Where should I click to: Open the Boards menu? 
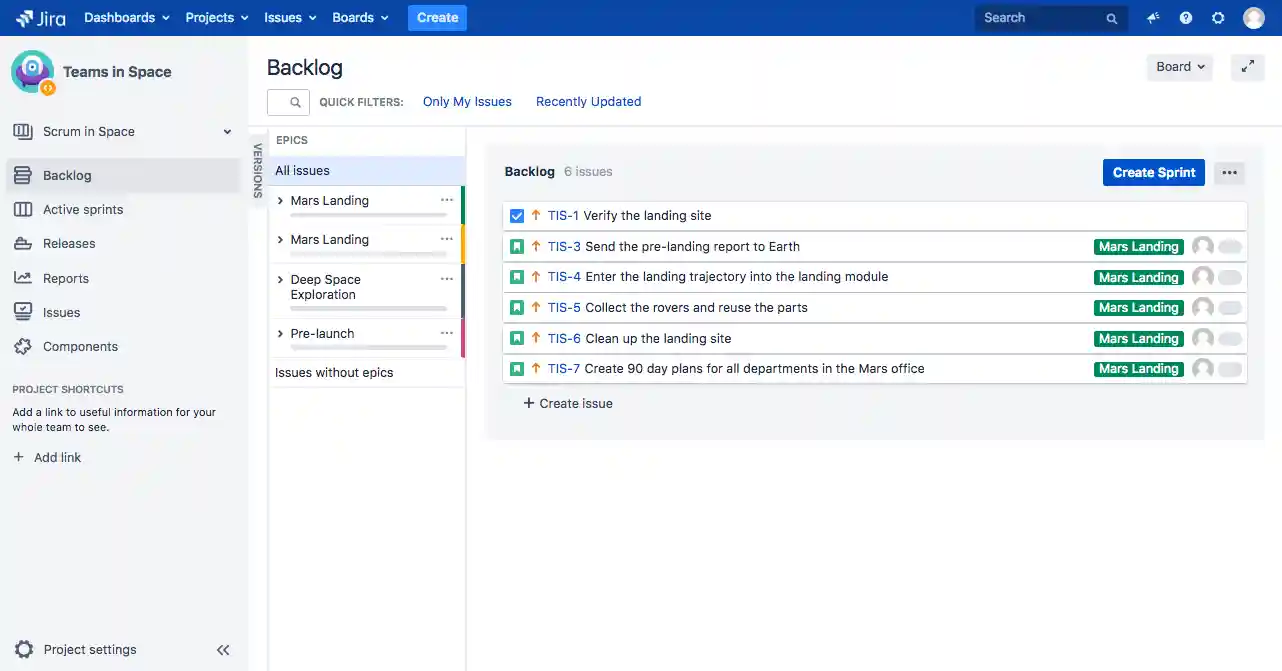pos(353,17)
